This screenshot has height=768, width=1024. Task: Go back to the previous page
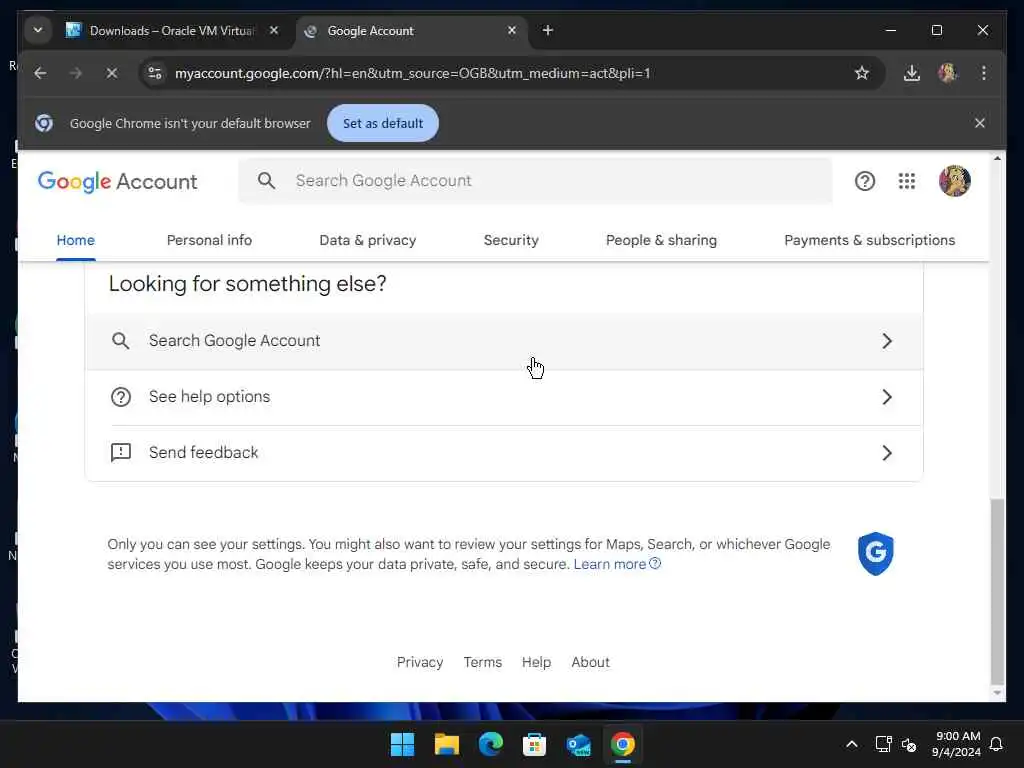[40, 73]
